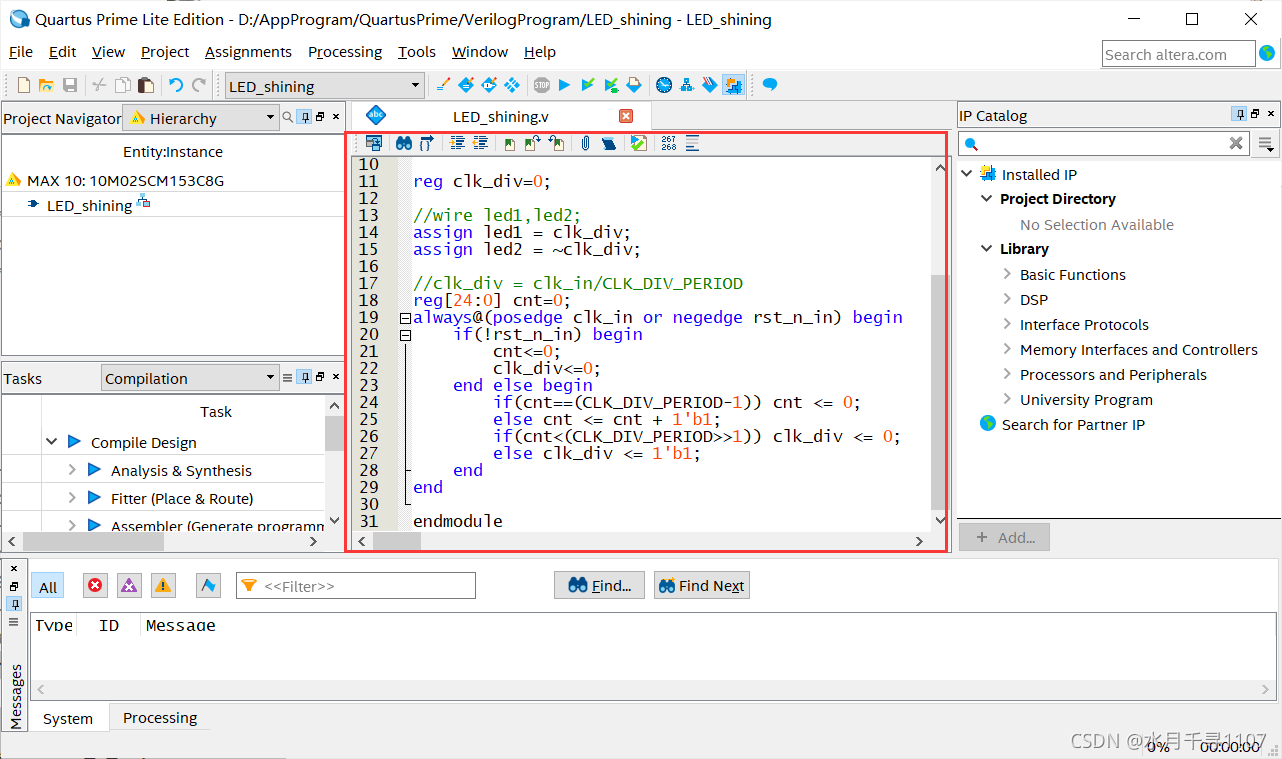Click the Redo arrow icon

pyautogui.click(x=199, y=85)
